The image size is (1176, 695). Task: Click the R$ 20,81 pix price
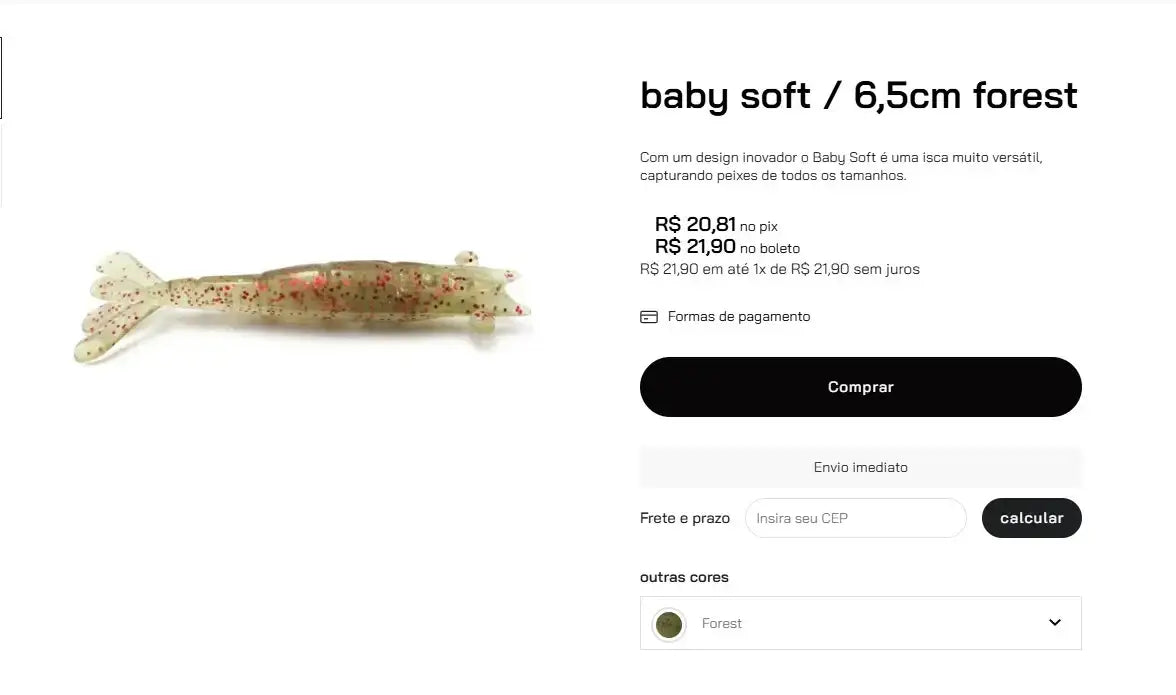pyautogui.click(x=695, y=224)
